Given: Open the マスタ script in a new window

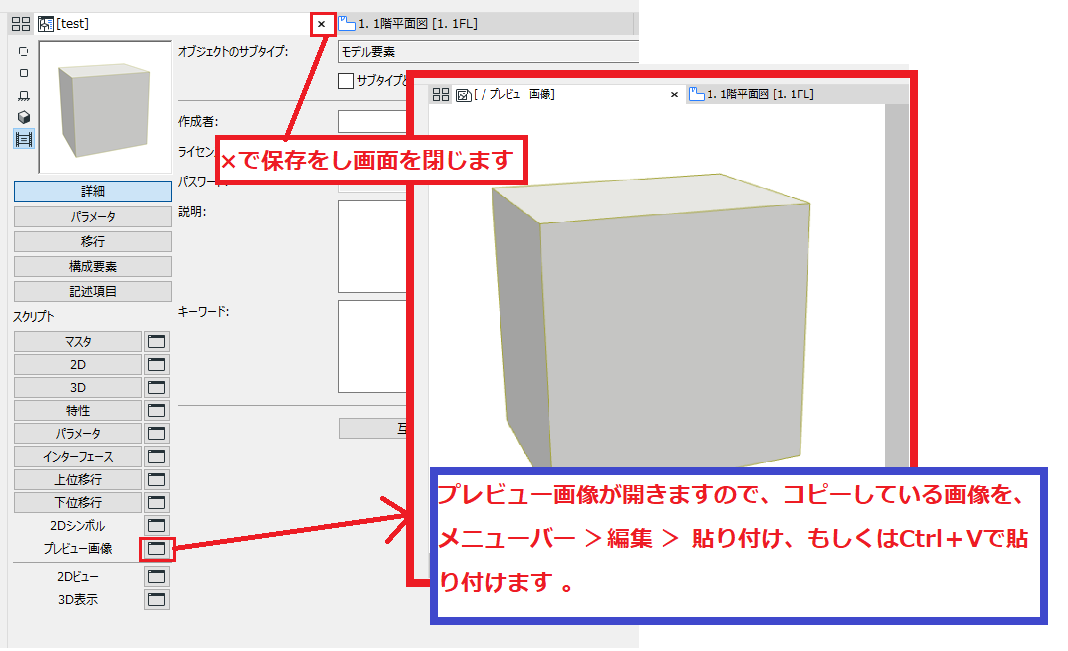Looking at the screenshot, I should pos(157,341).
